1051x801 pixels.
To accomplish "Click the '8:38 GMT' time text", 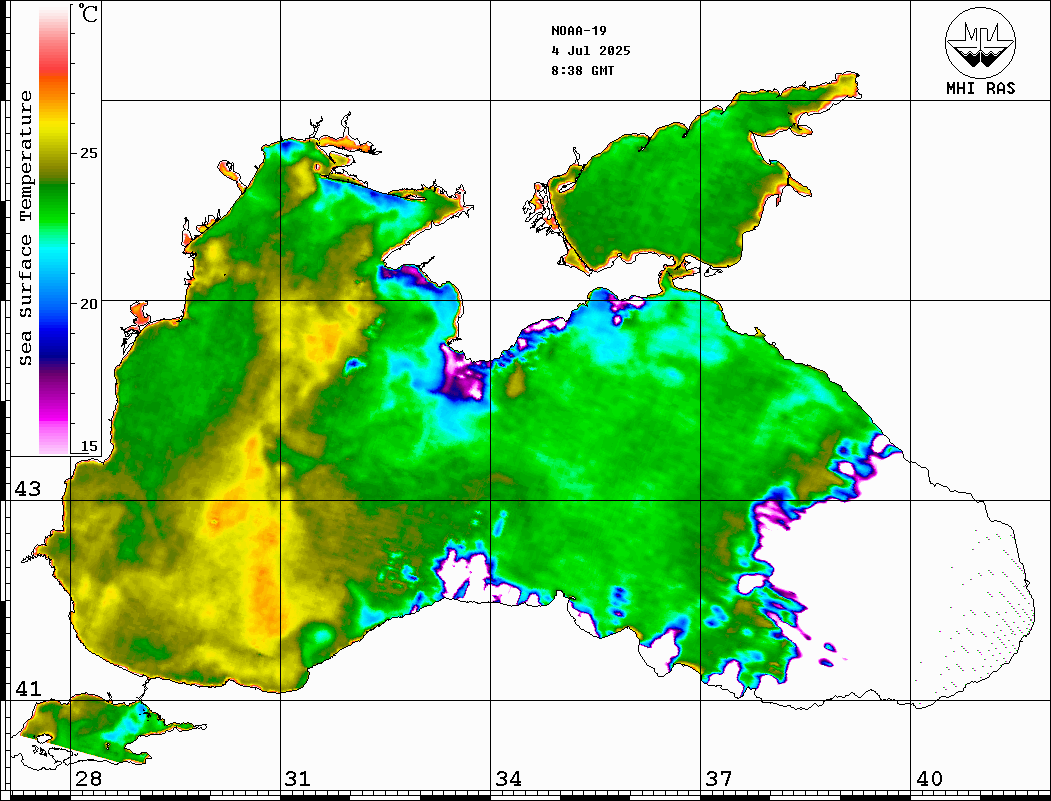I will pos(582,71).
